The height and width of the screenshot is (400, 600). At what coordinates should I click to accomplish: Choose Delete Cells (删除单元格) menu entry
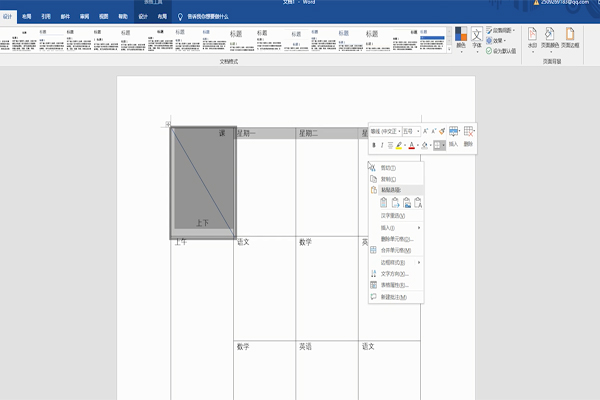[x=396, y=239]
